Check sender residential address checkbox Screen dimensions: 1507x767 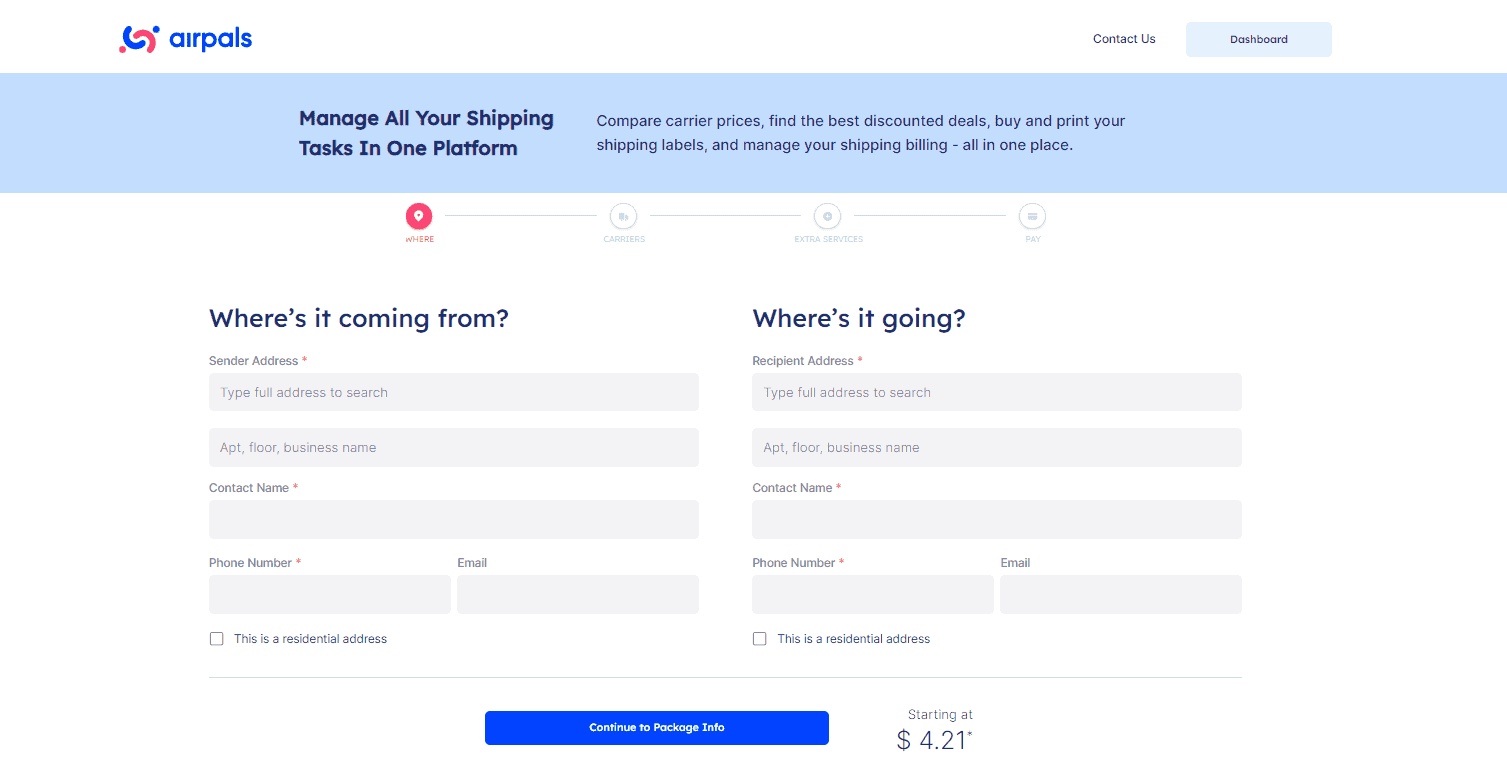coord(216,638)
